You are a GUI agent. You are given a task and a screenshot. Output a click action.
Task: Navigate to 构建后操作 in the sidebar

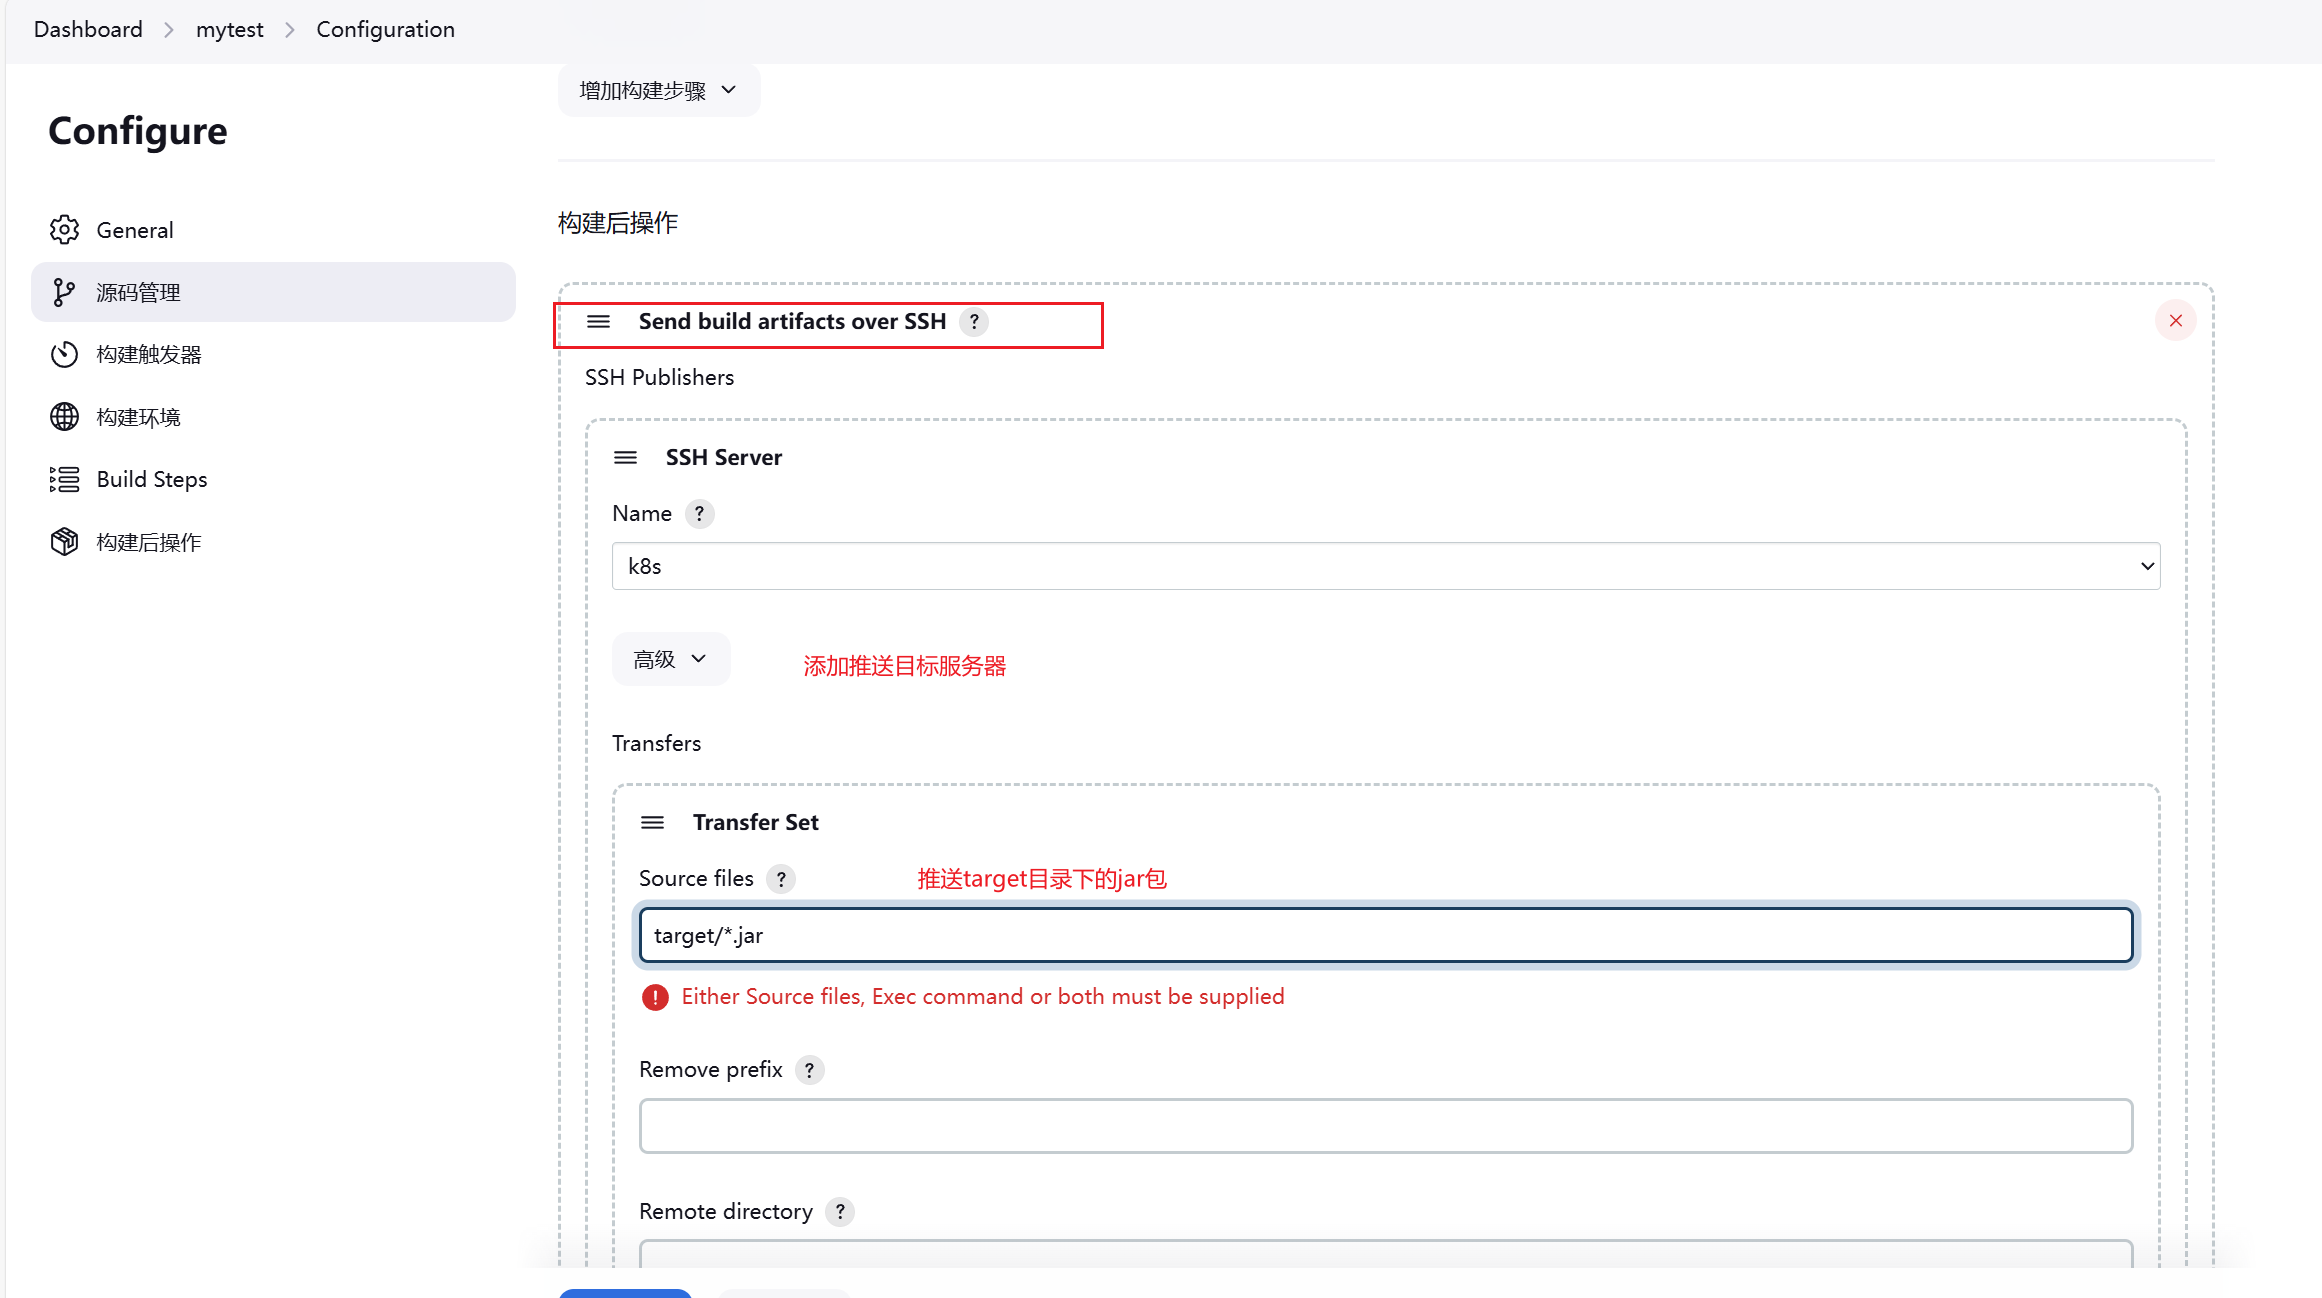[273, 542]
